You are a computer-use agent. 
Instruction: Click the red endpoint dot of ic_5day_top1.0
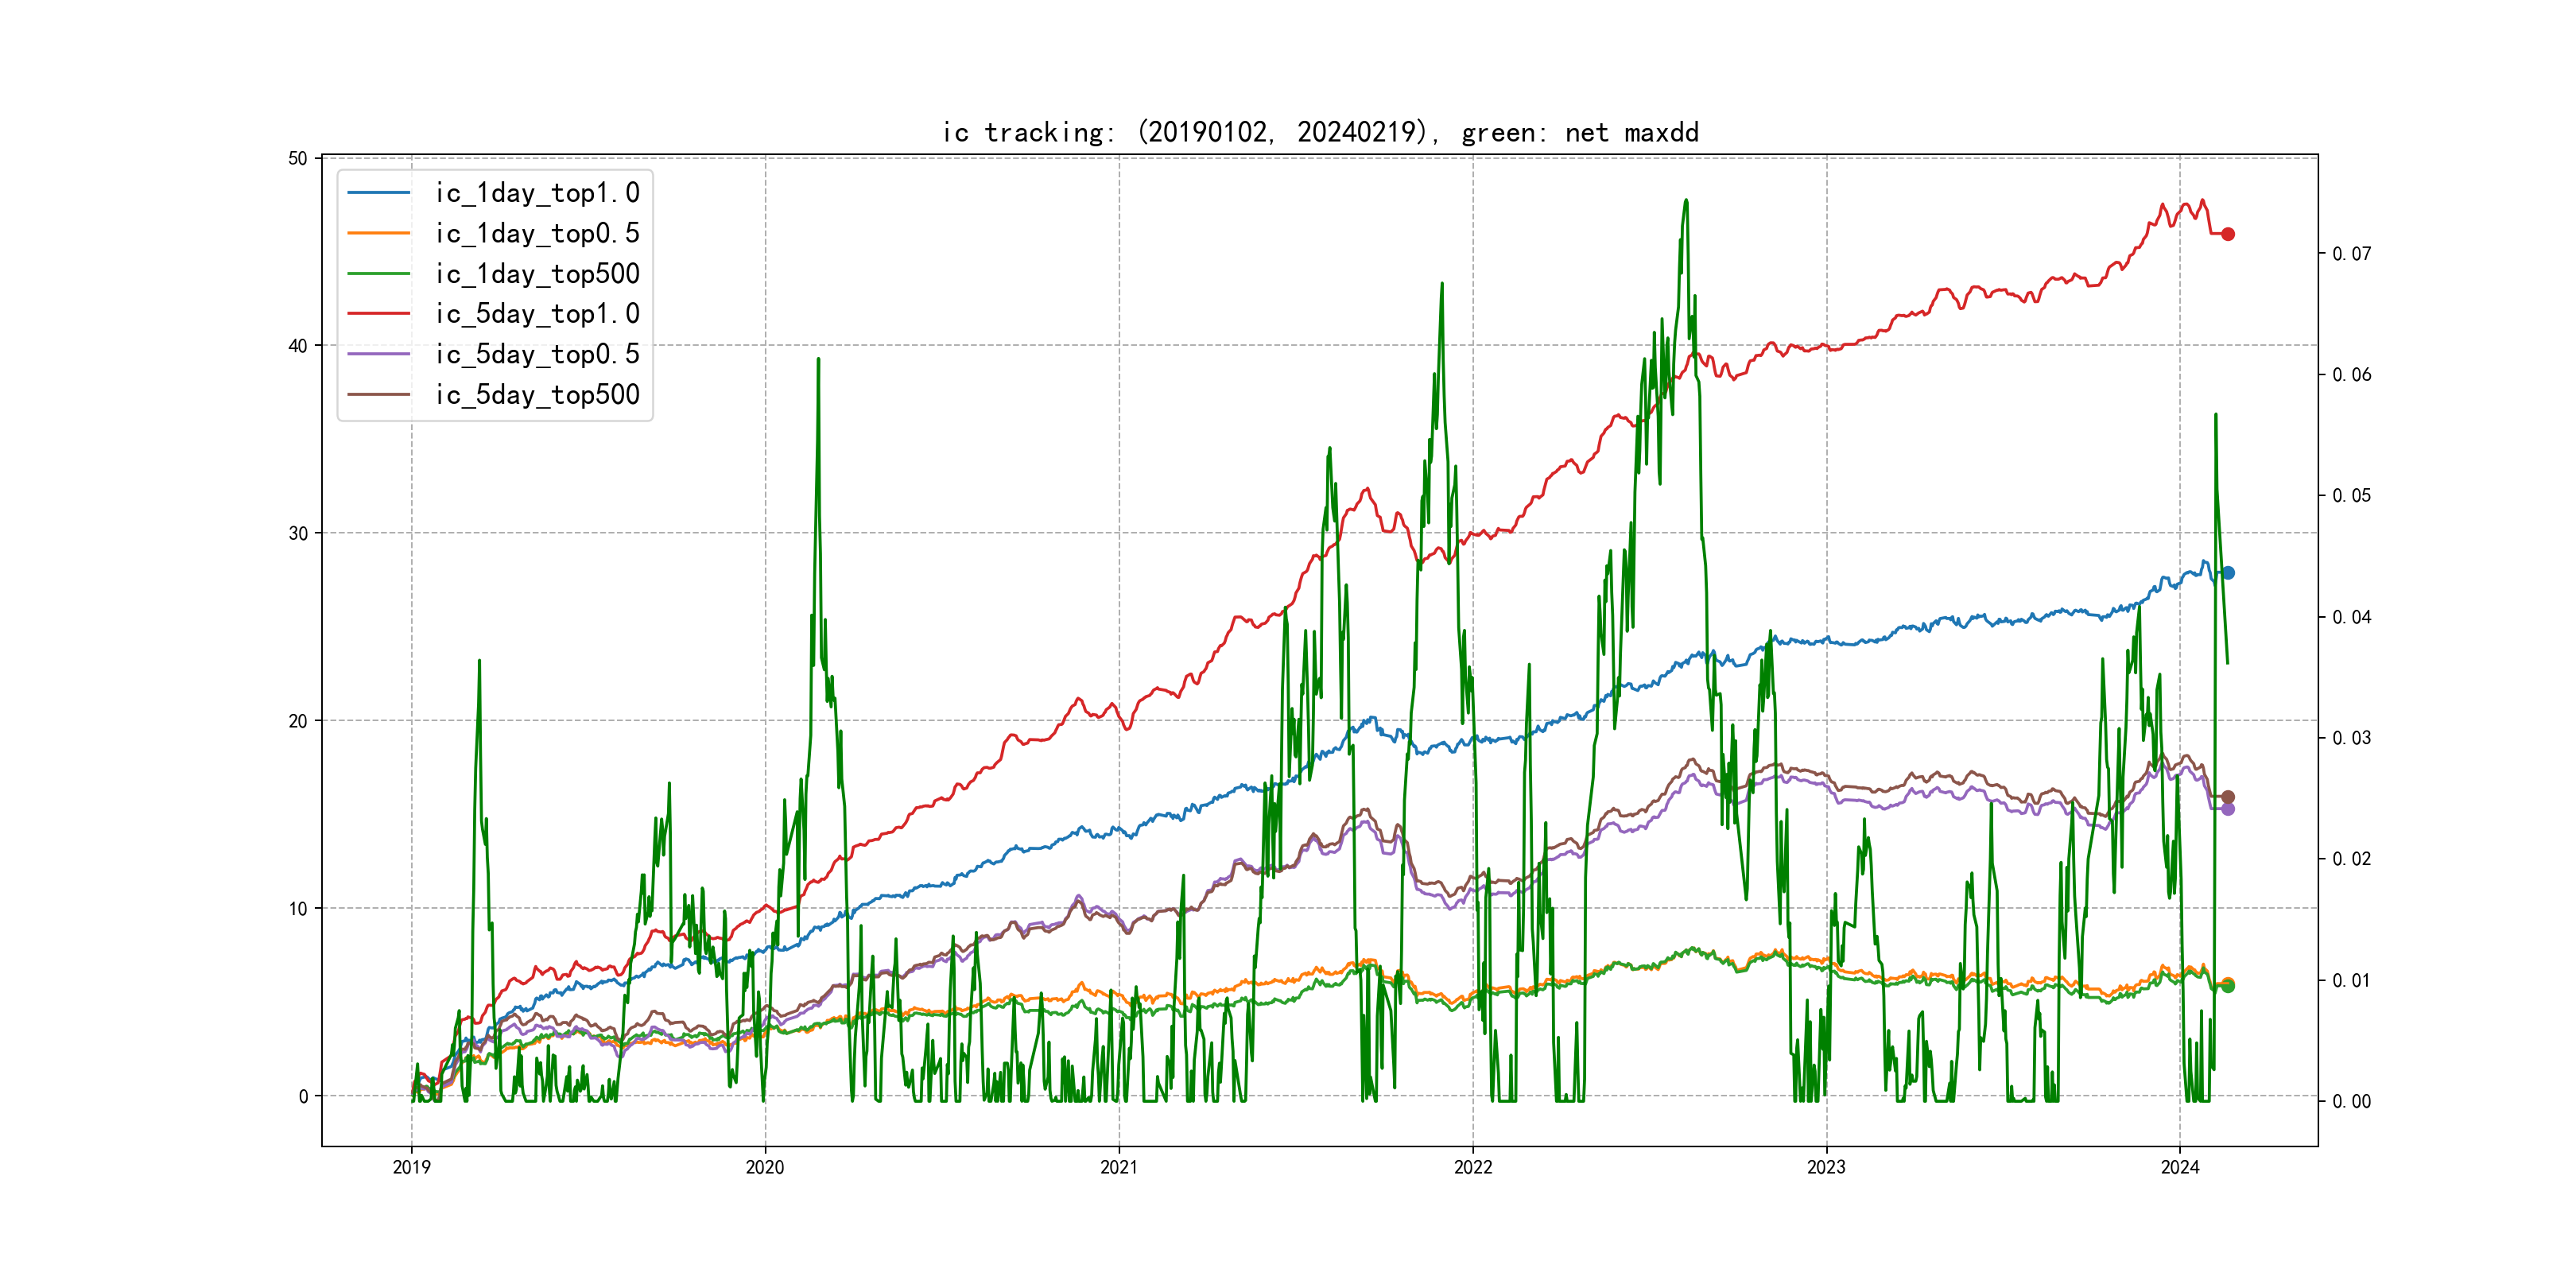point(2227,234)
